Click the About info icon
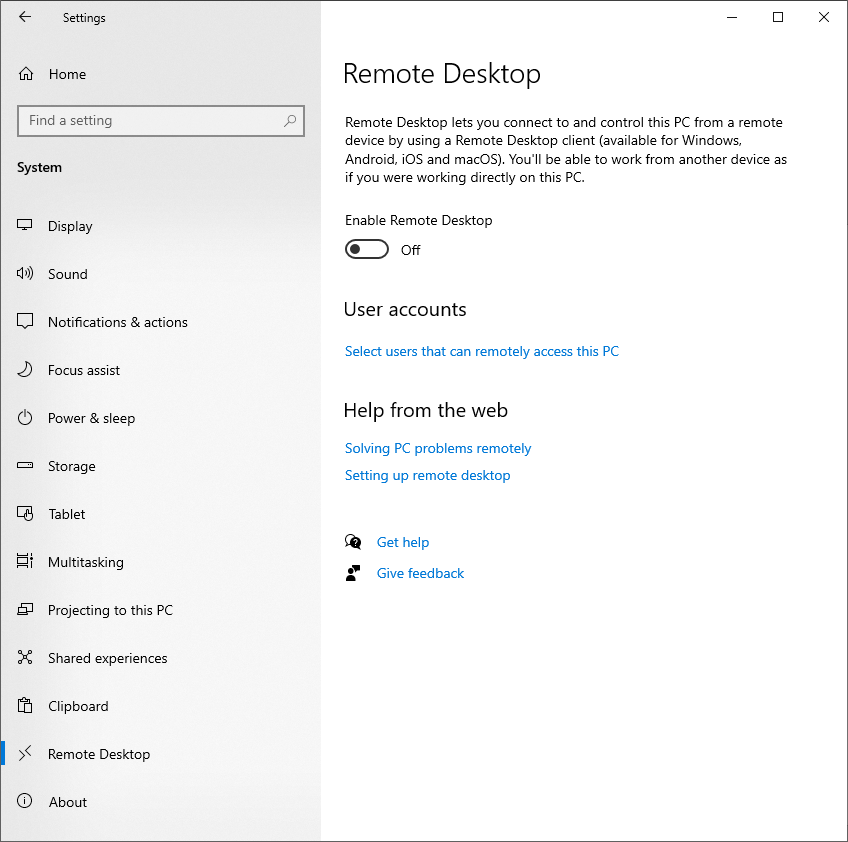Image resolution: width=848 pixels, height=842 pixels. pyautogui.click(x=26, y=802)
